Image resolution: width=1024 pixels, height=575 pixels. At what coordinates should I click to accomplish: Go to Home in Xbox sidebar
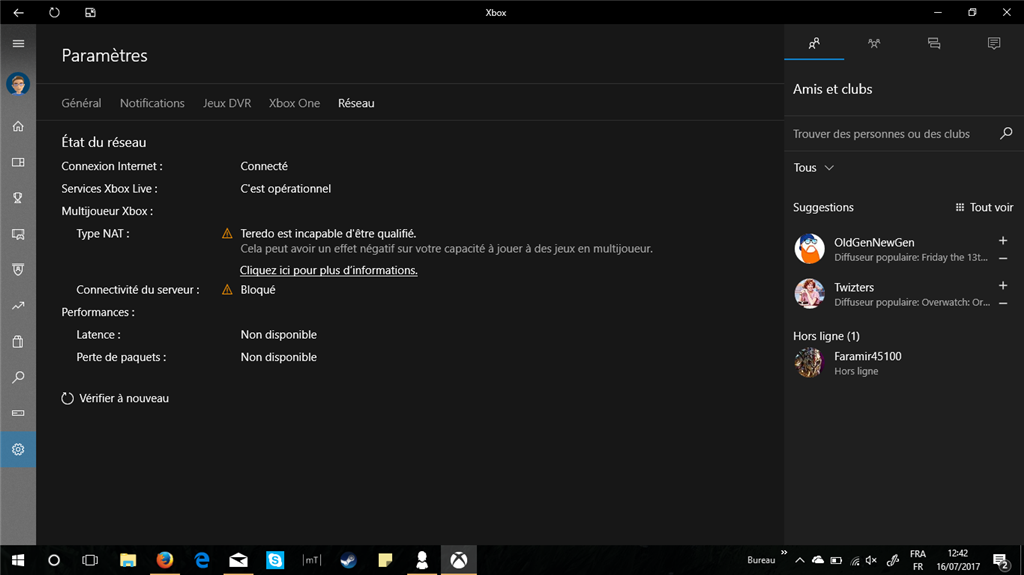pos(18,126)
